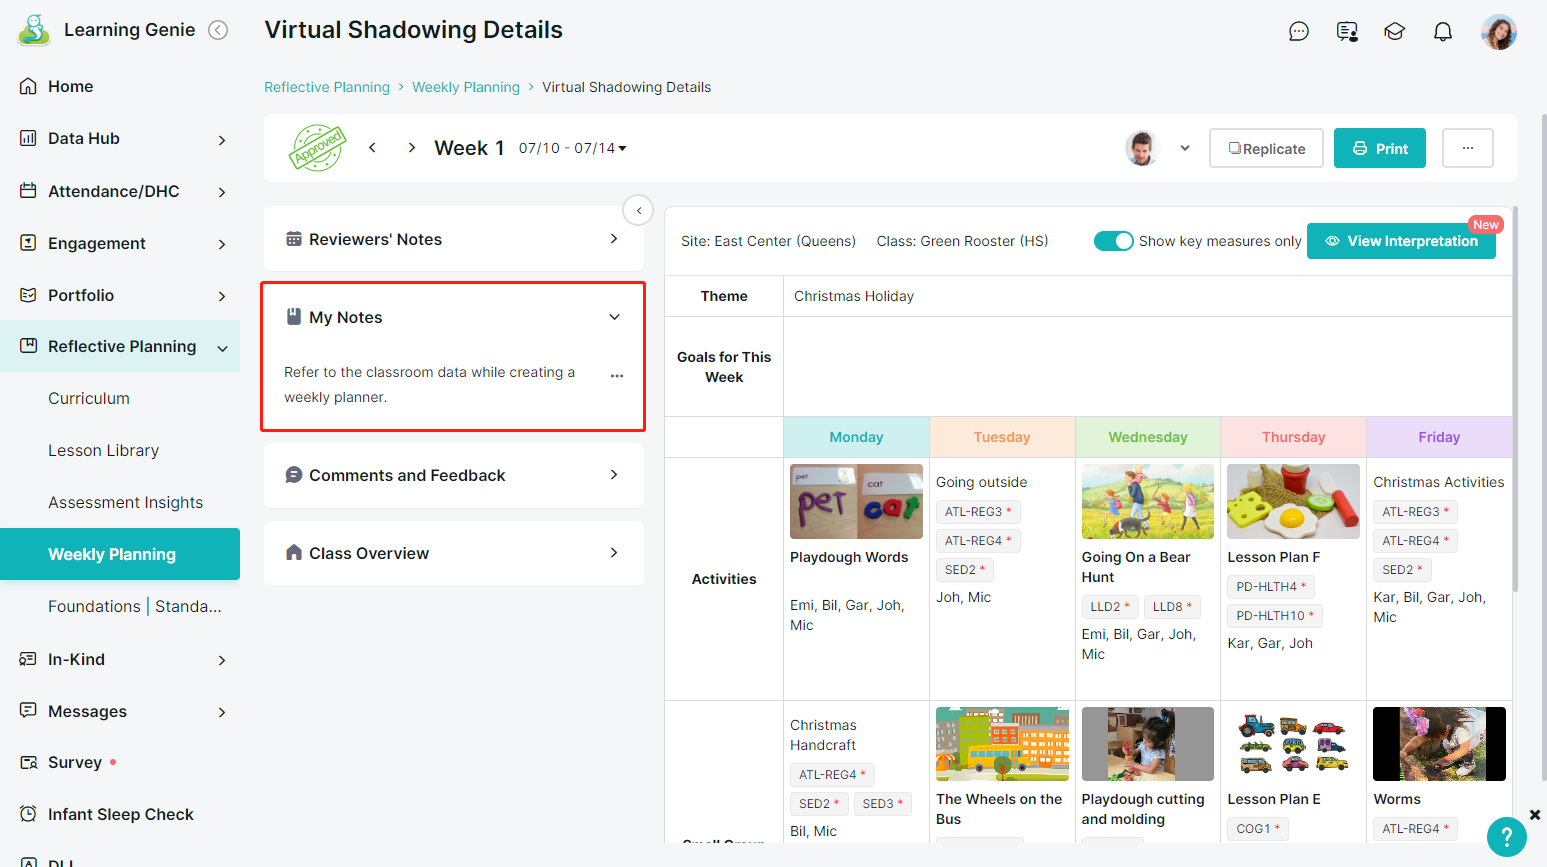Click the PD-HLTH10 measure tag on Thursday
This screenshot has height=867, width=1547.
(1275, 615)
